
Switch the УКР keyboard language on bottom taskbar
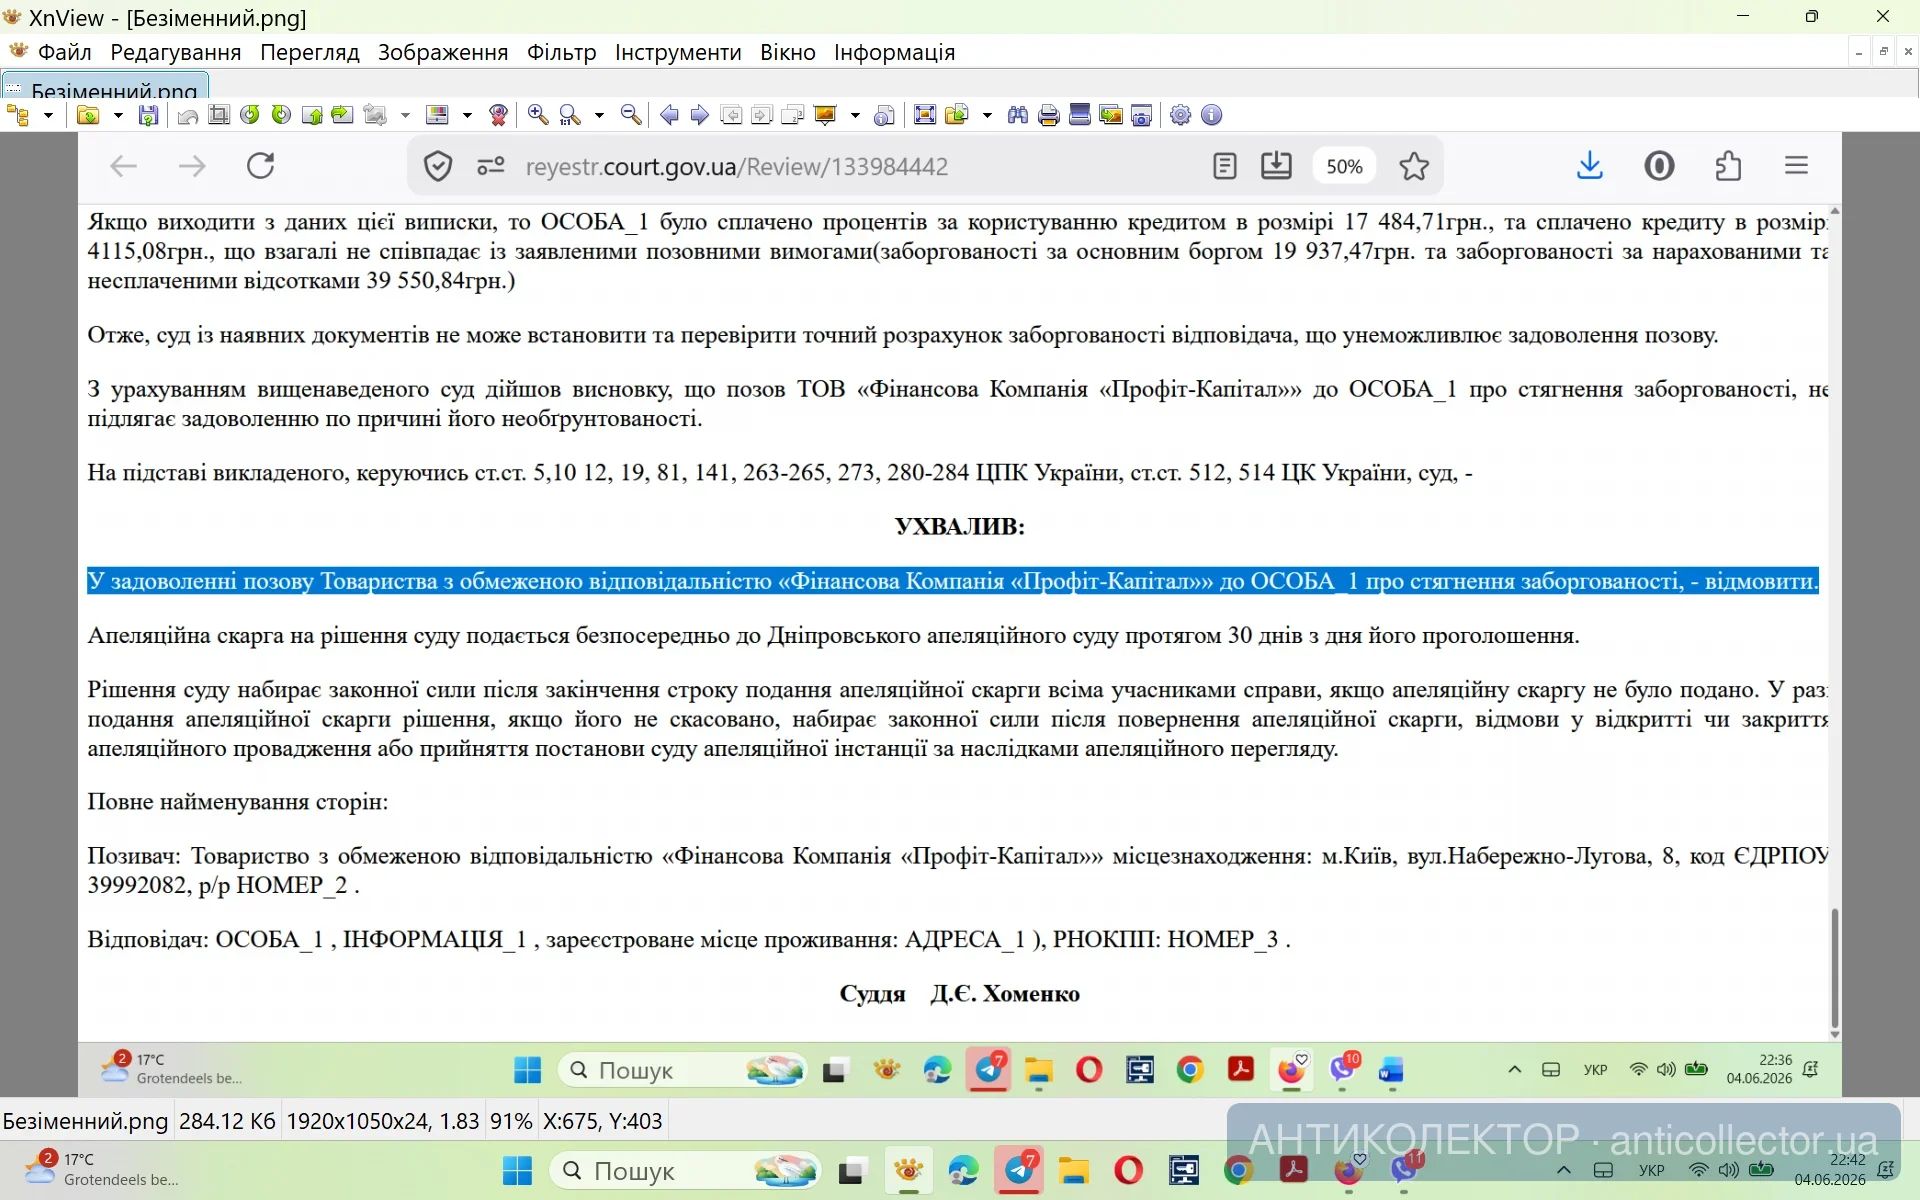coord(1652,1170)
